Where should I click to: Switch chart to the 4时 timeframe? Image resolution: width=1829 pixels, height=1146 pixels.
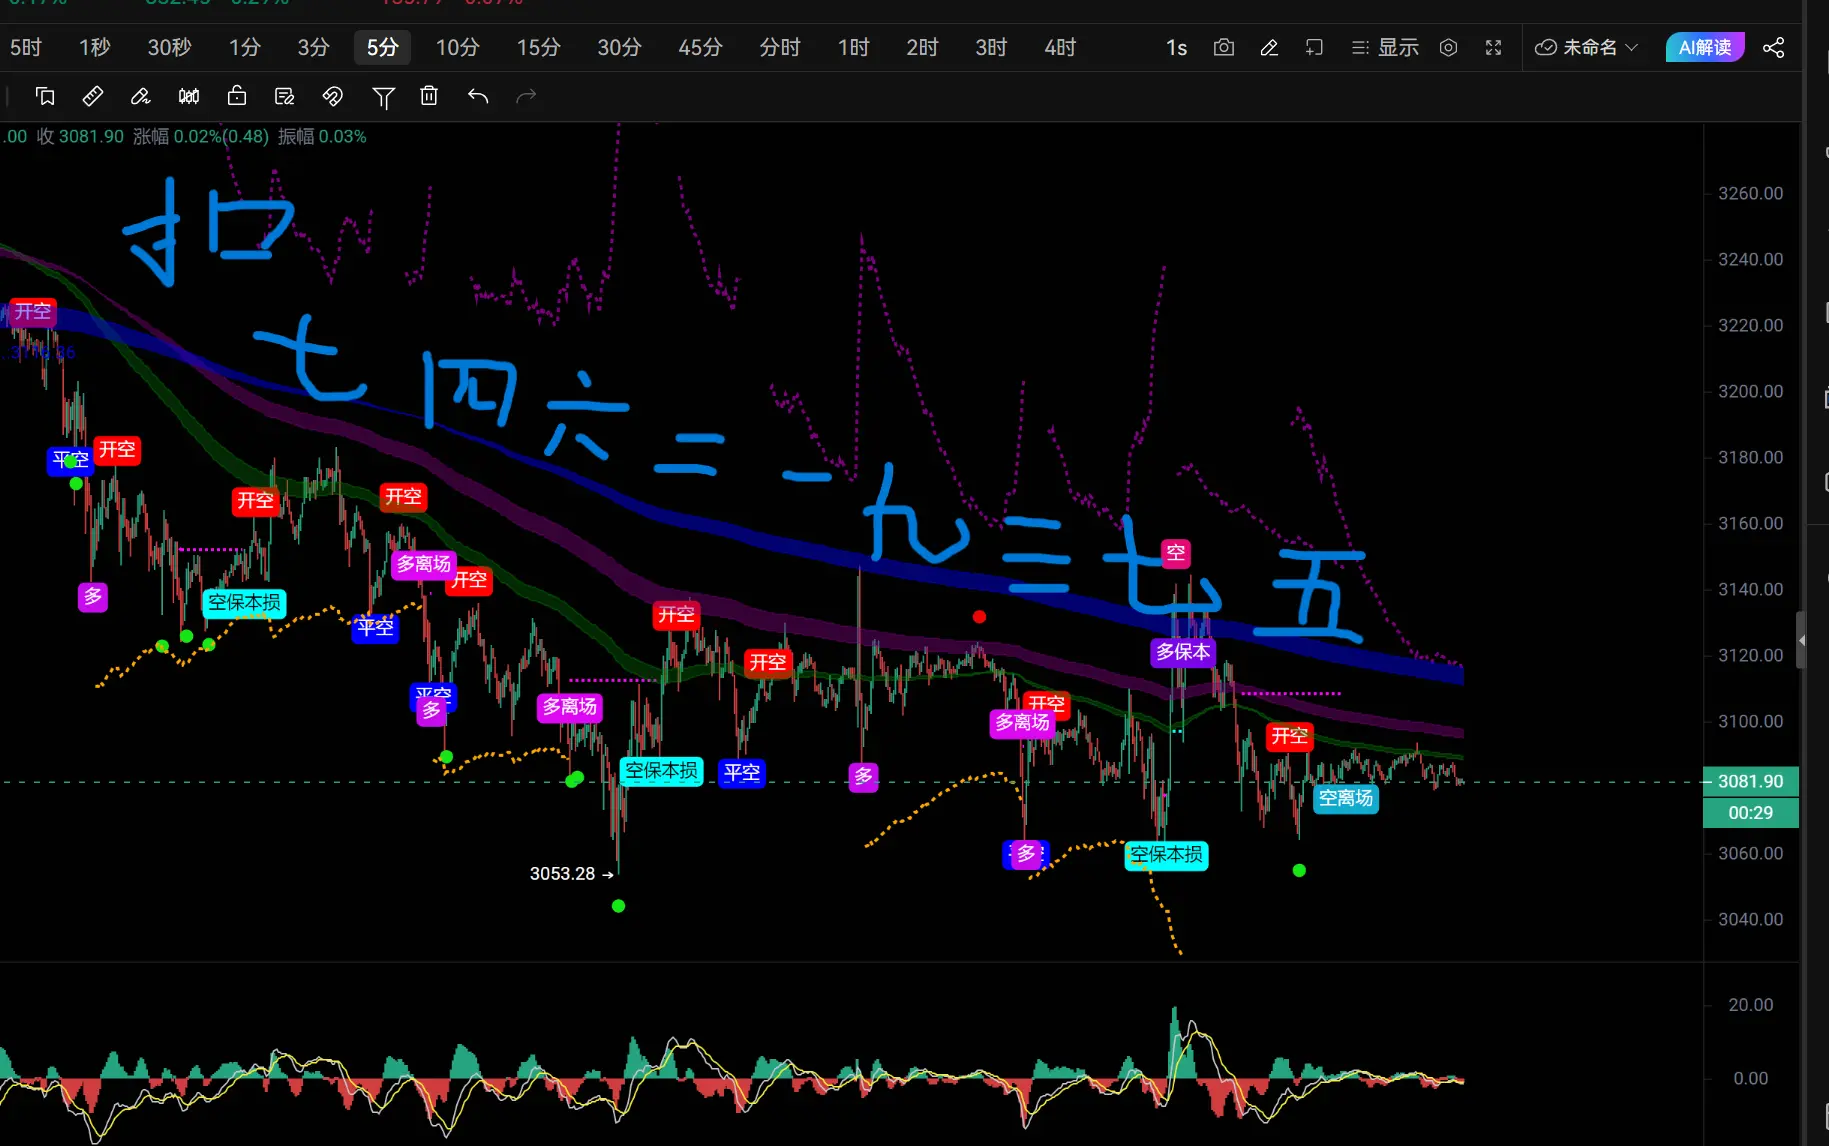(1061, 47)
